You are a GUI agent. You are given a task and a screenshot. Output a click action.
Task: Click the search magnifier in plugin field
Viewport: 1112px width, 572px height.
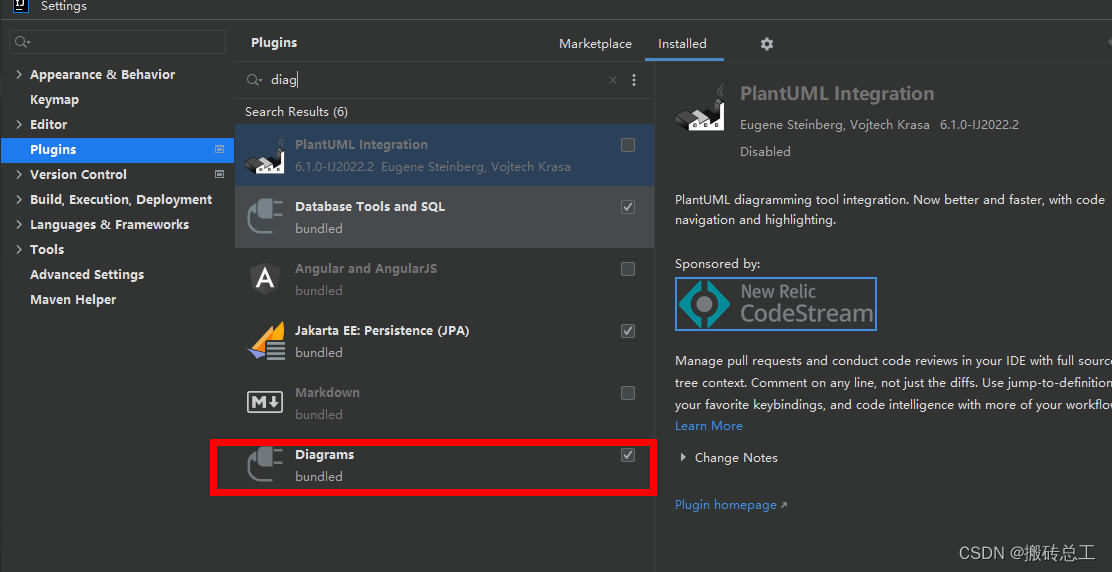pyautogui.click(x=254, y=80)
